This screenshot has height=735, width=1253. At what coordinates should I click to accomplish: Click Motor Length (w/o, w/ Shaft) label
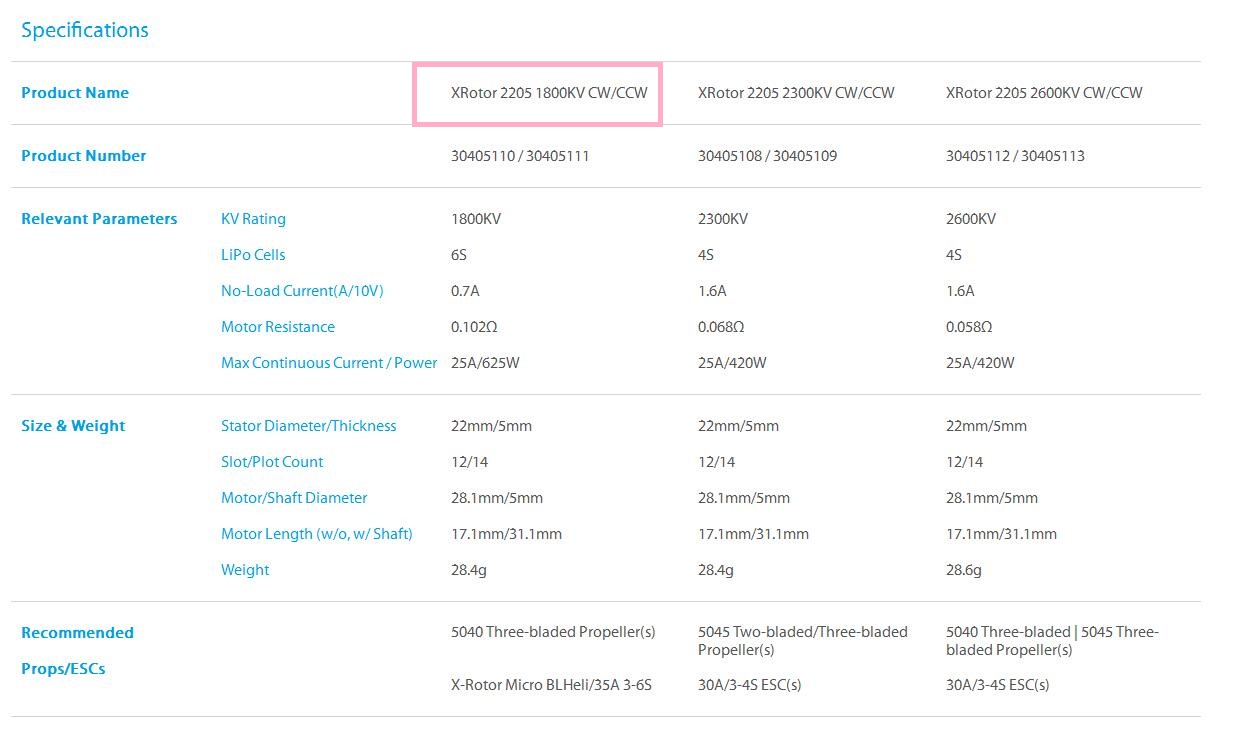click(317, 534)
